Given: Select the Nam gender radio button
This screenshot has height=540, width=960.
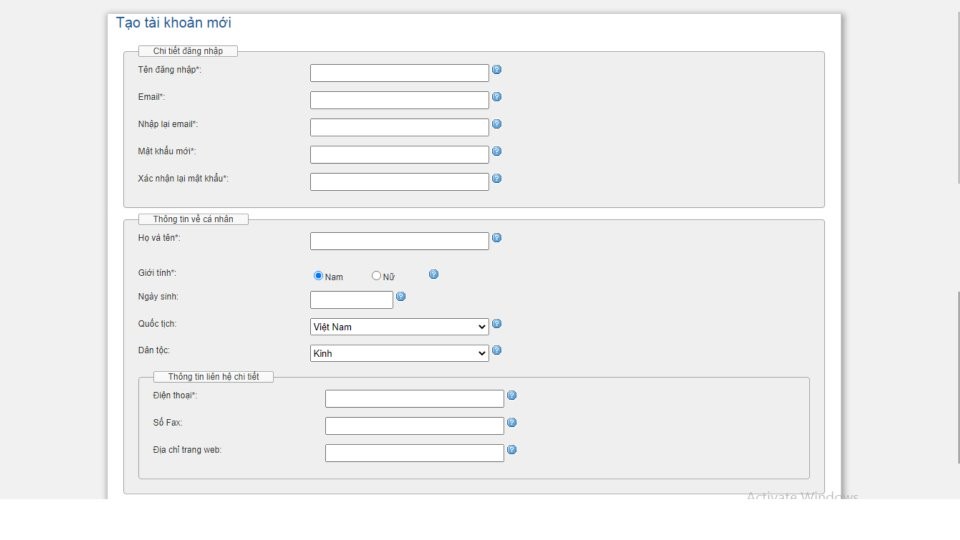Looking at the screenshot, I should pyautogui.click(x=319, y=276).
